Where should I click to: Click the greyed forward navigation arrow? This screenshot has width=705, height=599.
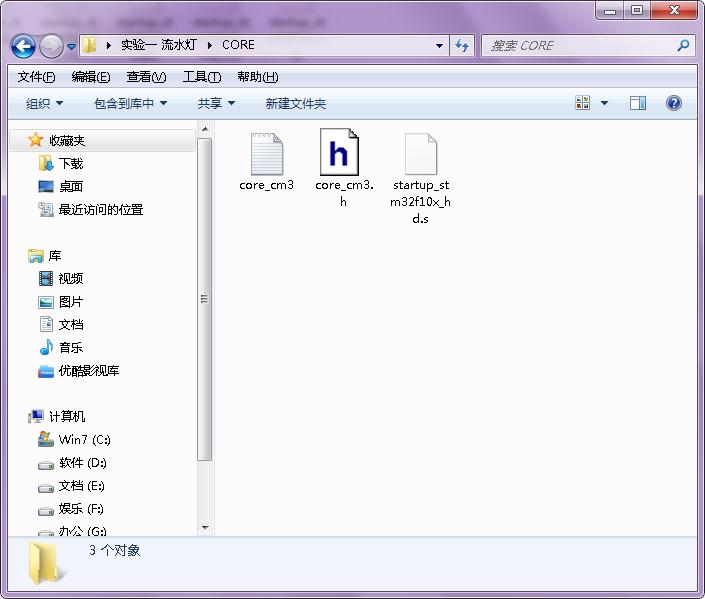point(51,46)
